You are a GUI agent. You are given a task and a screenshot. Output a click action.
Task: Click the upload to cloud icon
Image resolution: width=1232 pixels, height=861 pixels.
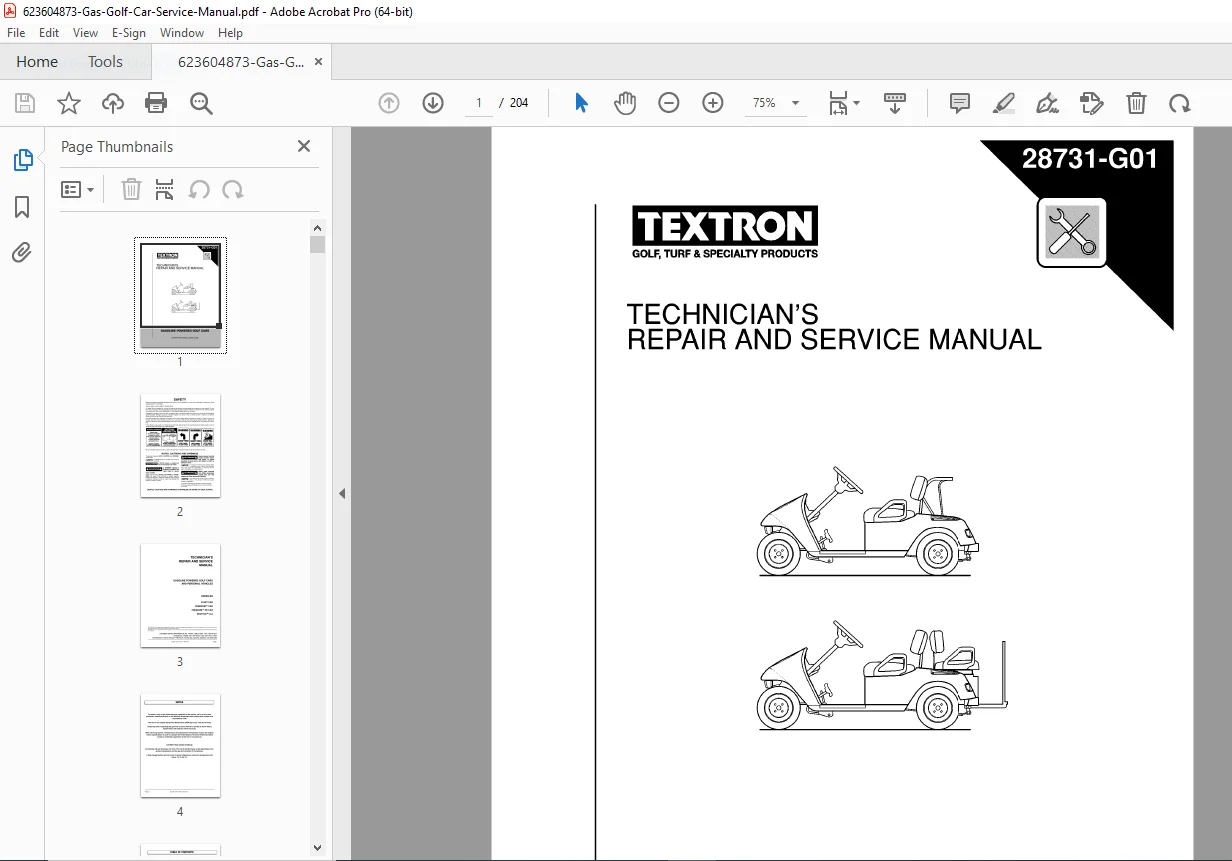113,103
